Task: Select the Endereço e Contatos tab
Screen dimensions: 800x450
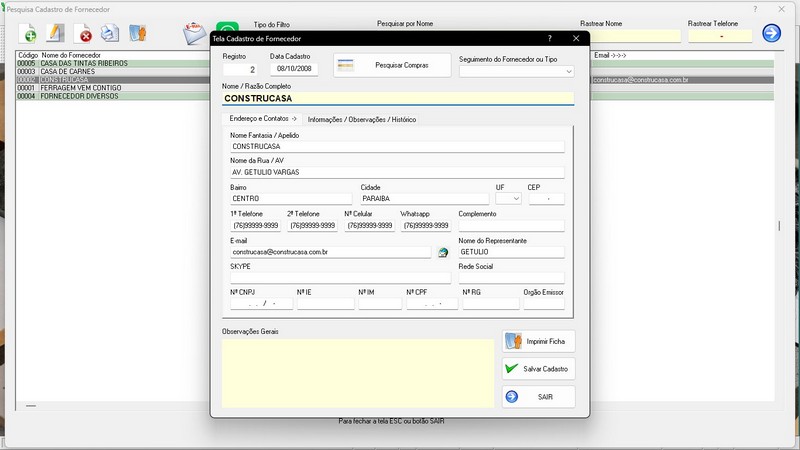Action: (x=263, y=118)
